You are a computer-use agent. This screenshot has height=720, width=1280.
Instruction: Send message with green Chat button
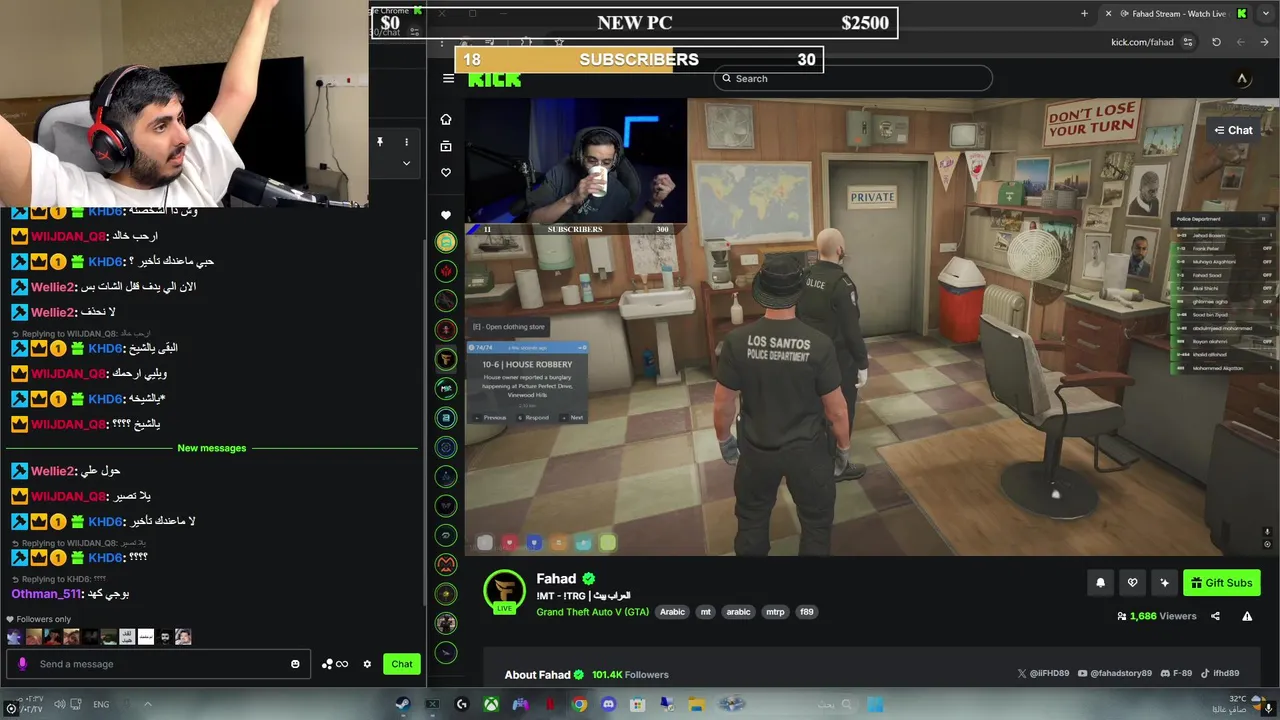point(402,664)
